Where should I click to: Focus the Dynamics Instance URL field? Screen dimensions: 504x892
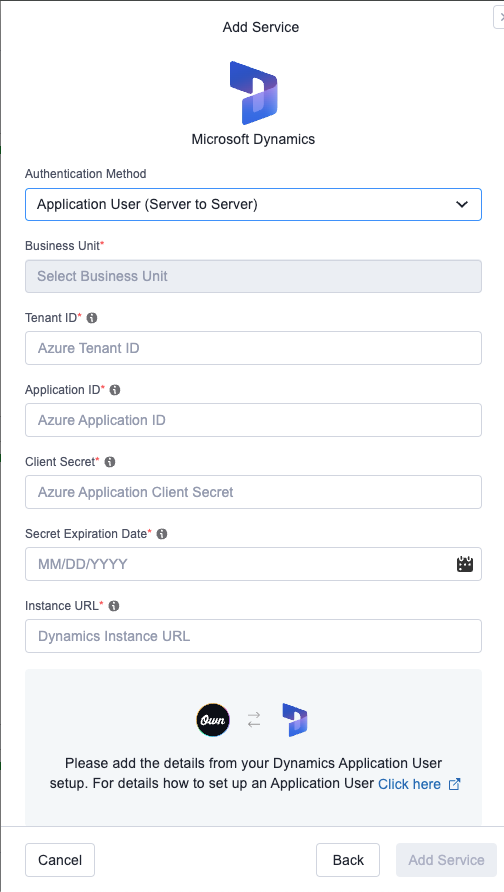click(253, 636)
